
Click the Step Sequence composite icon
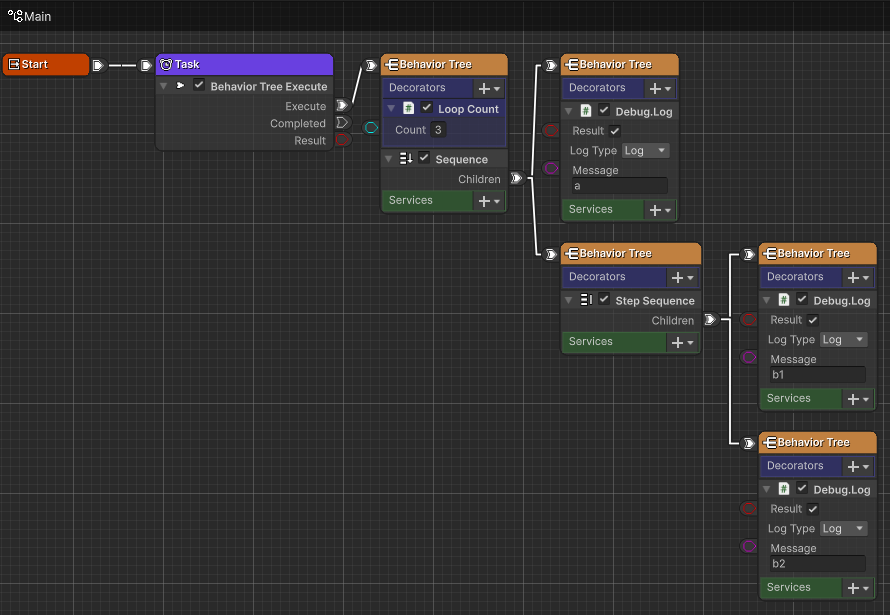coord(586,300)
